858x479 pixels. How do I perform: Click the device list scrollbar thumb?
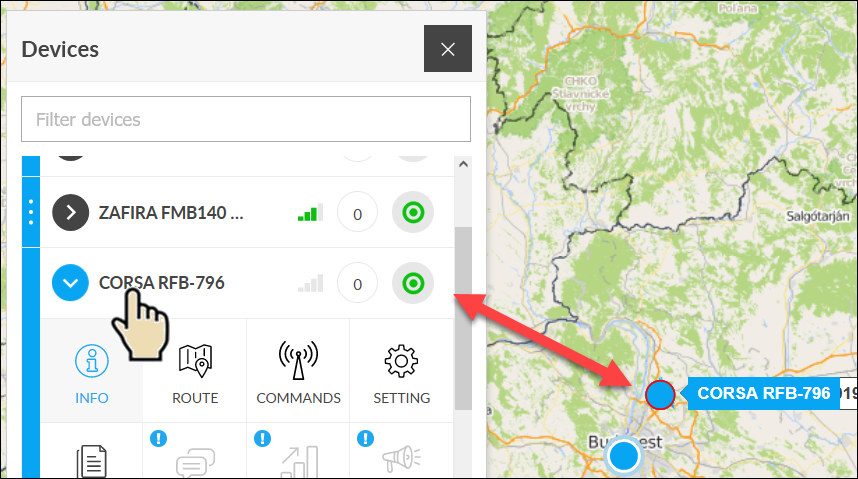coord(463,319)
